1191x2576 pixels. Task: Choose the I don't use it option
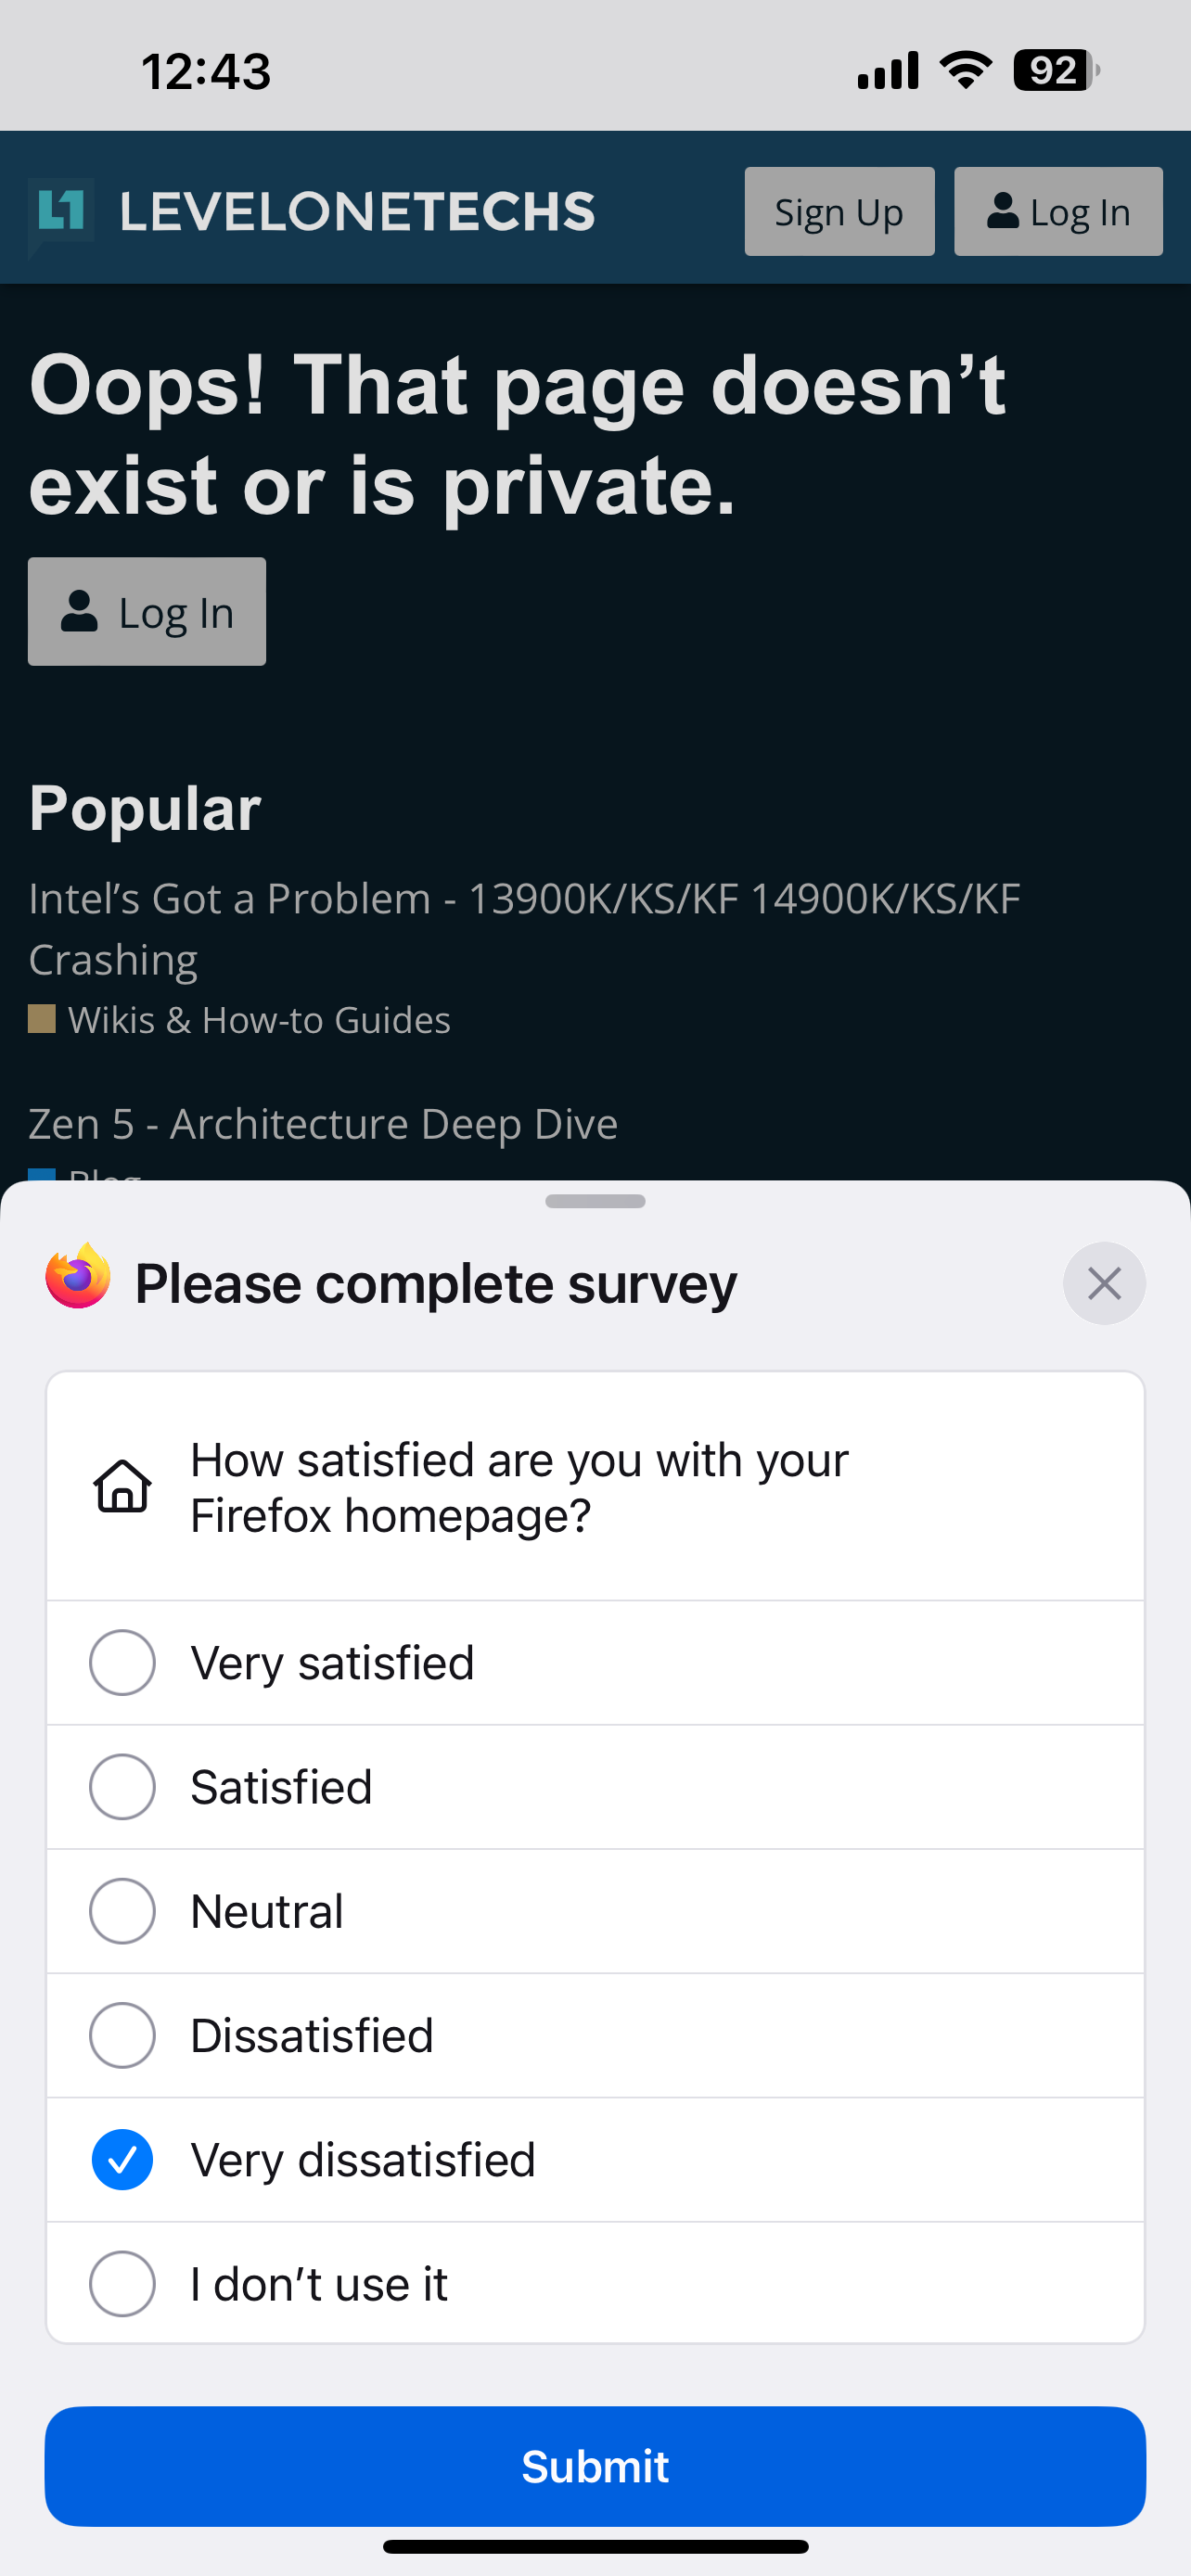click(122, 2284)
